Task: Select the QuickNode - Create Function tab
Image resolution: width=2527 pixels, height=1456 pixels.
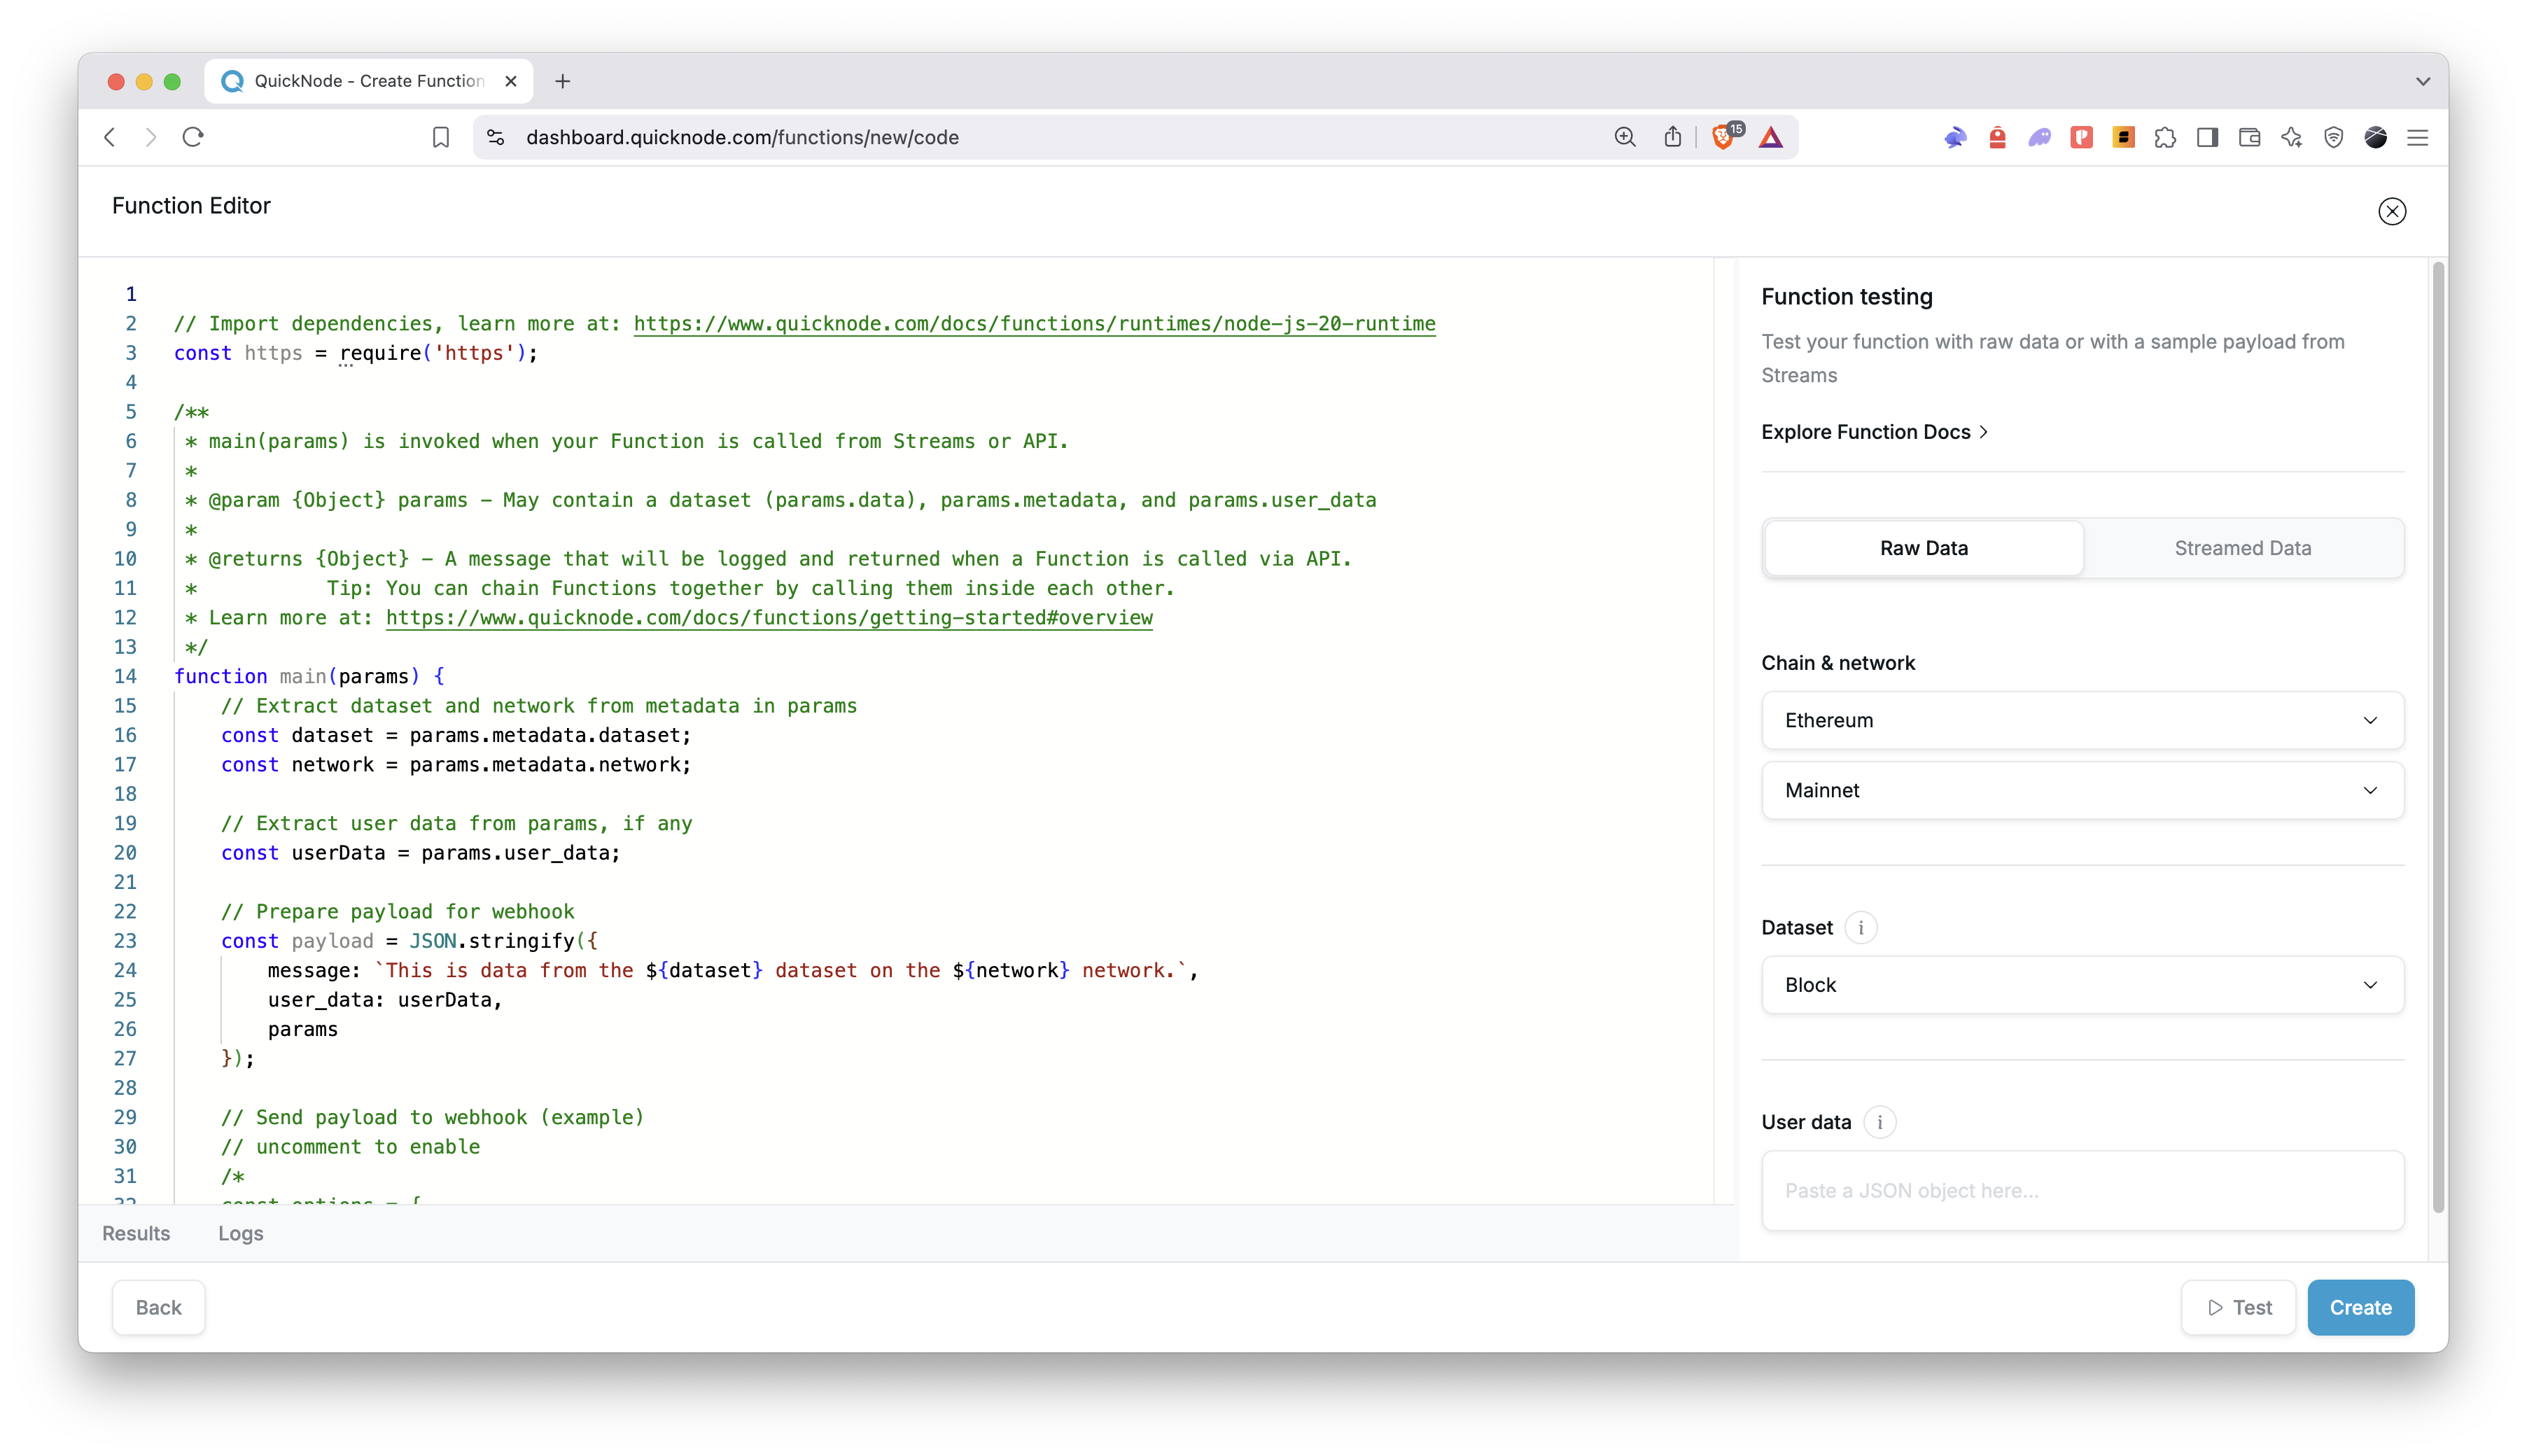Action: tap(369, 81)
